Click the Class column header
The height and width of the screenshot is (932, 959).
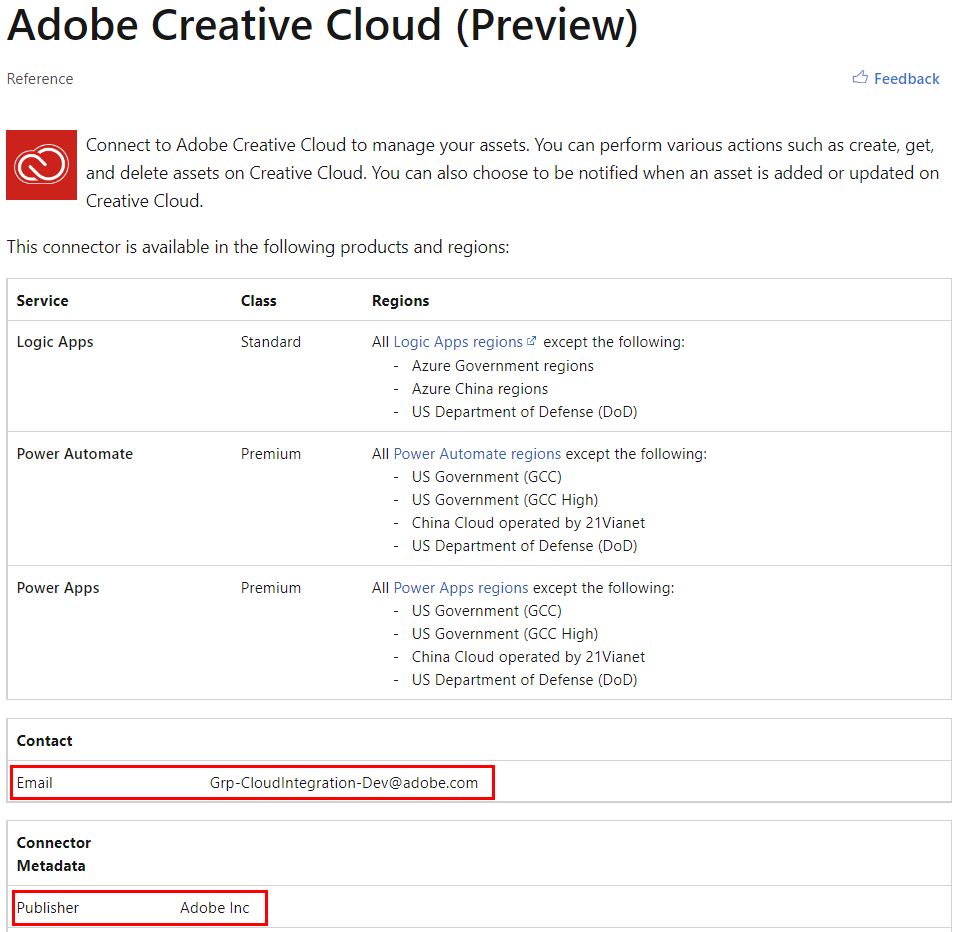click(x=258, y=301)
